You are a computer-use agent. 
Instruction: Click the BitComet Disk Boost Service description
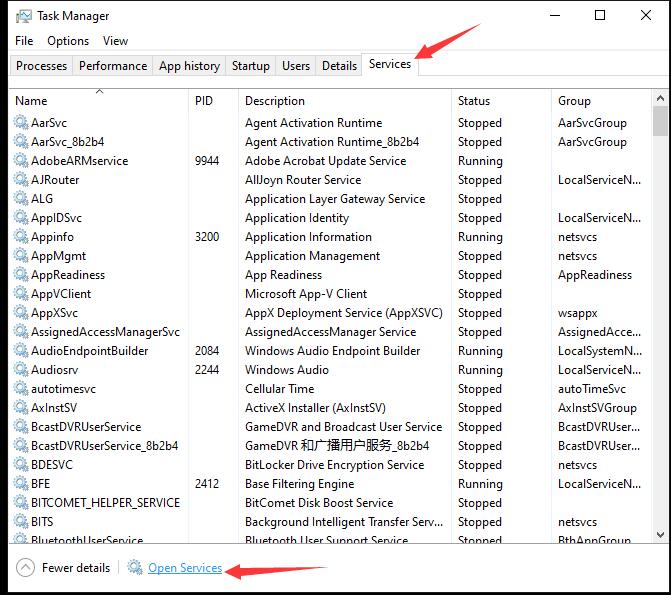pos(319,503)
